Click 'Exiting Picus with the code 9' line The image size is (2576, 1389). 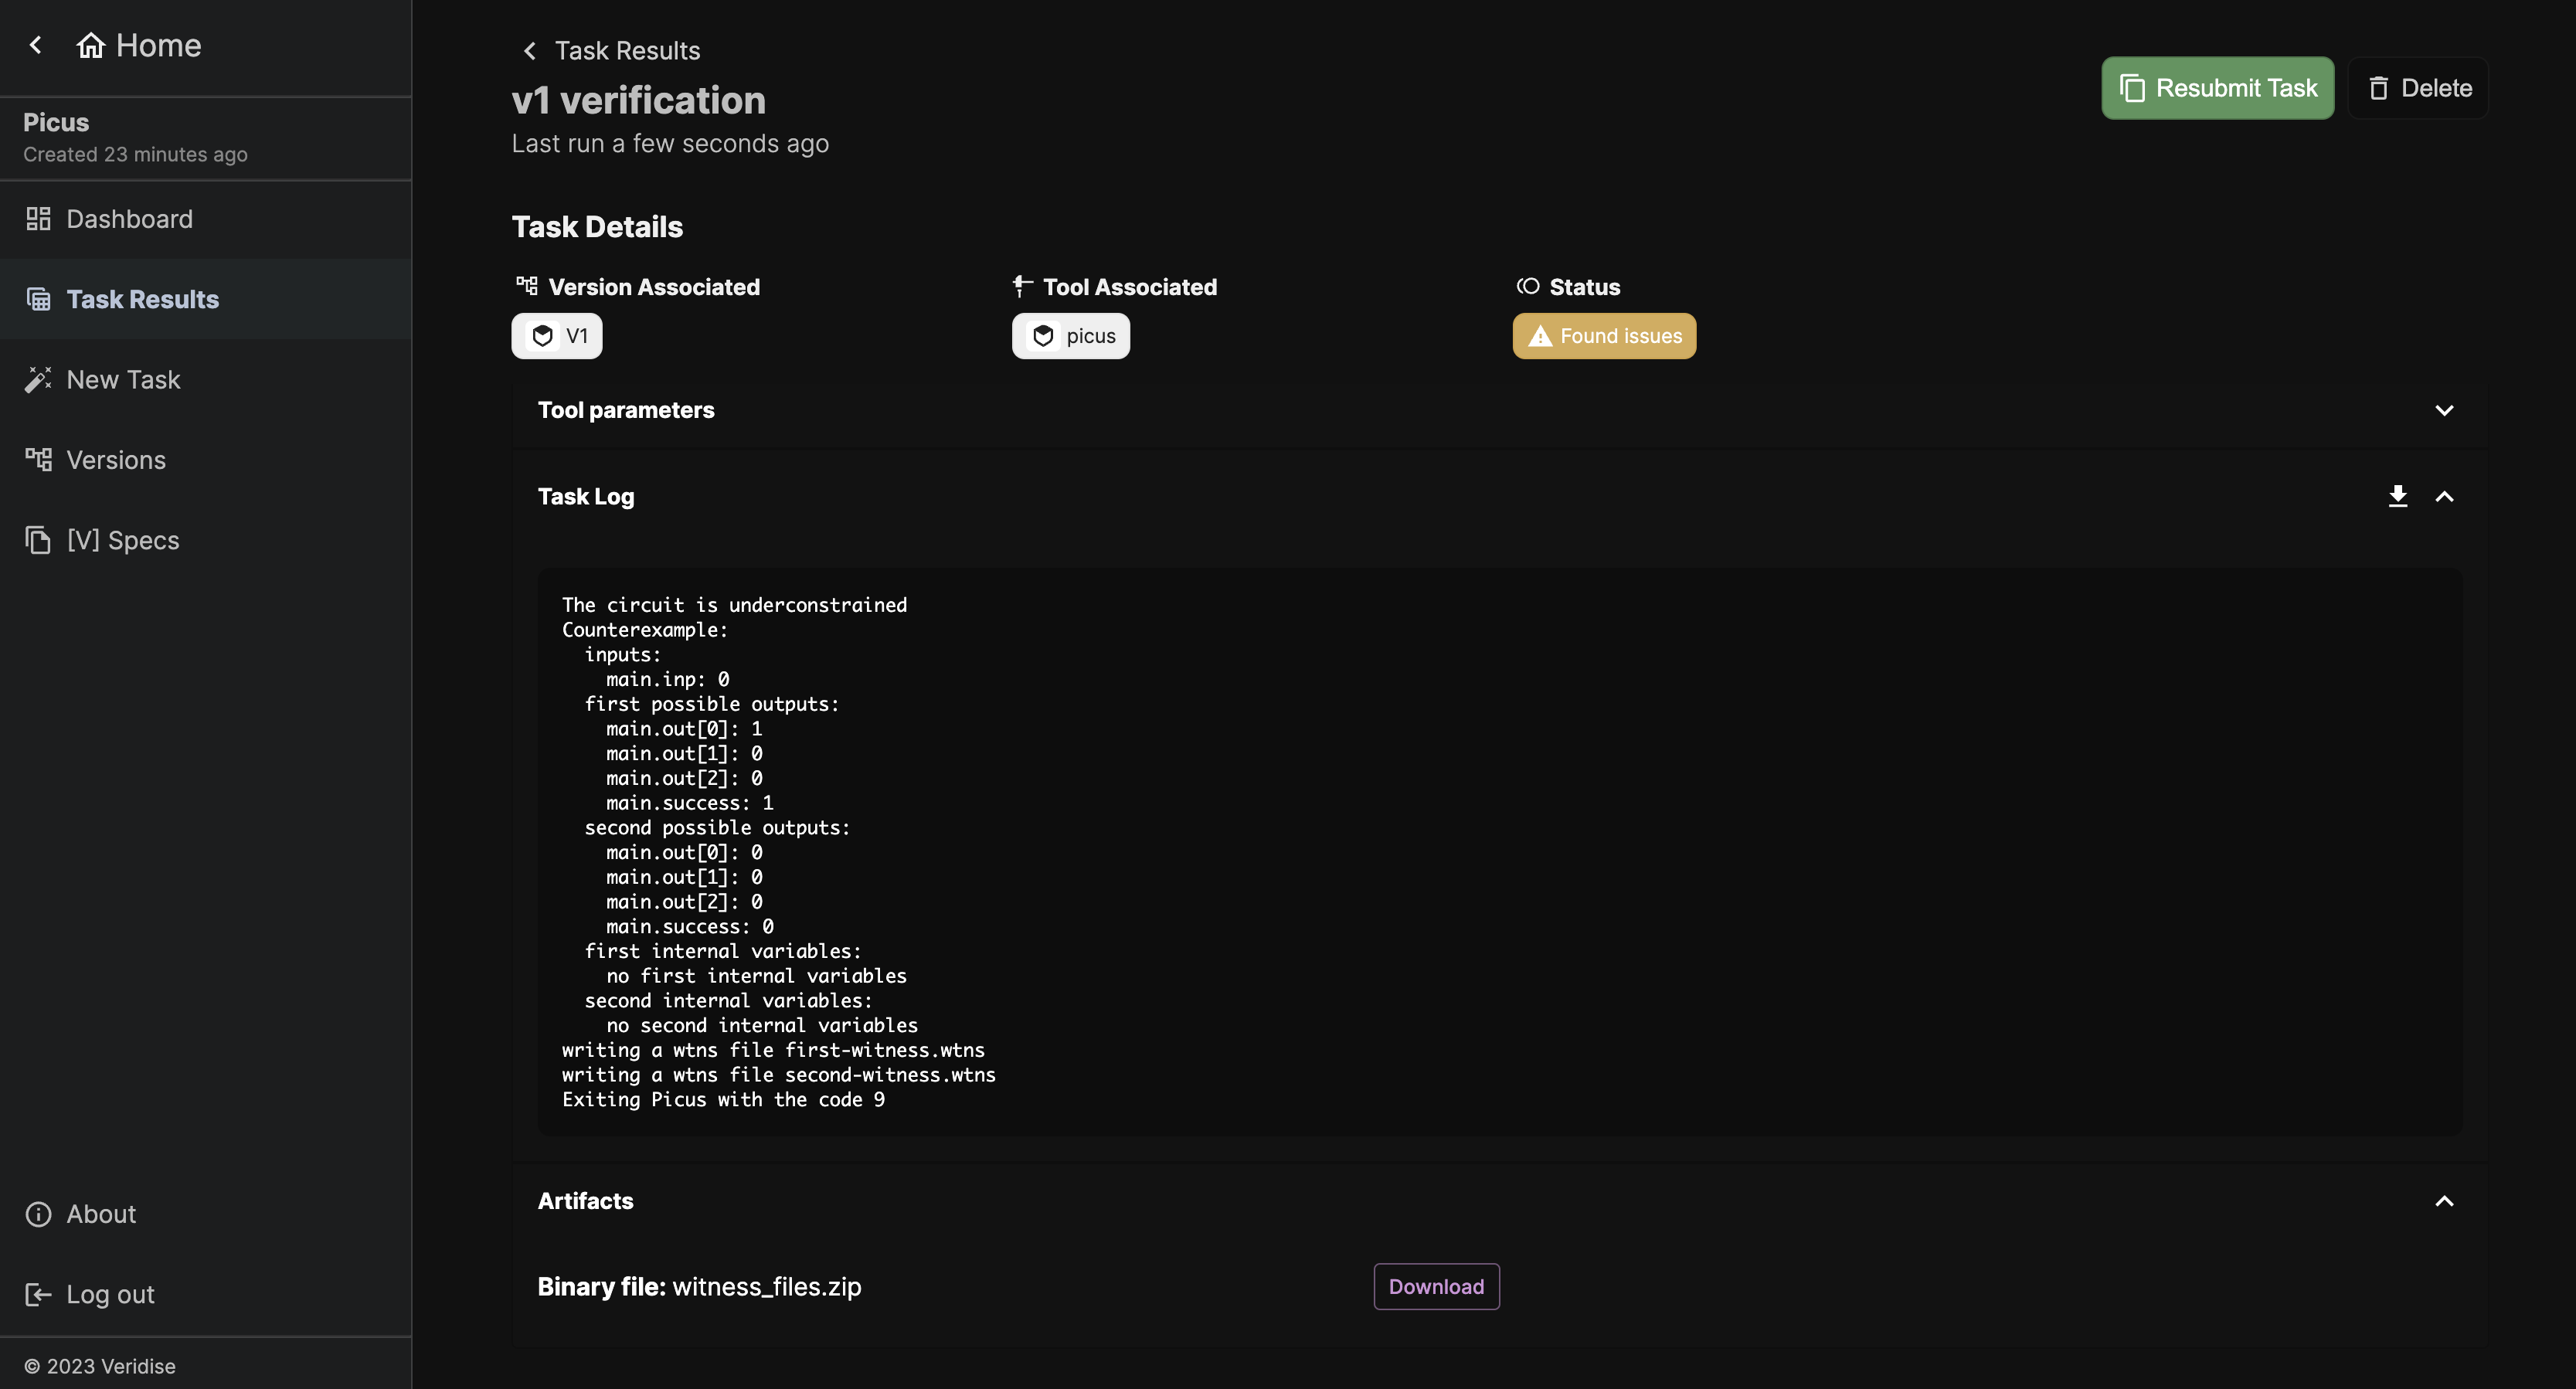click(723, 1099)
